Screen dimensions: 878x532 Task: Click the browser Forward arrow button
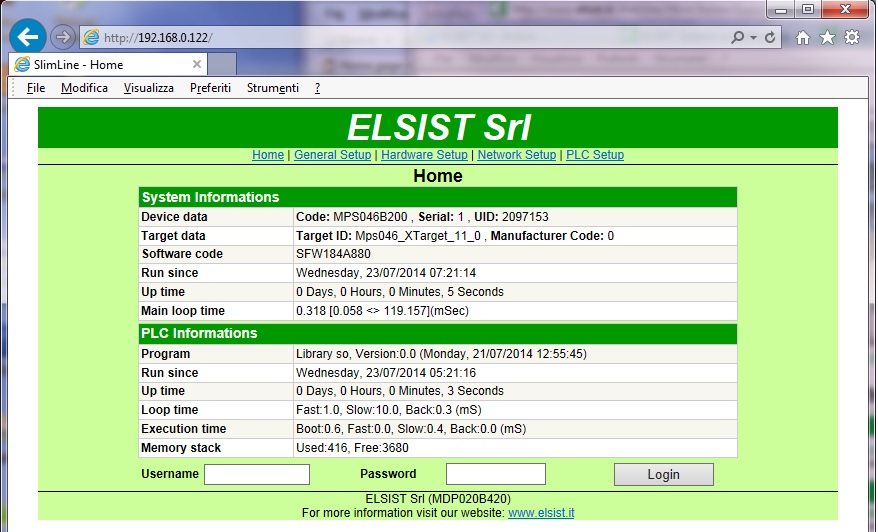click(63, 38)
